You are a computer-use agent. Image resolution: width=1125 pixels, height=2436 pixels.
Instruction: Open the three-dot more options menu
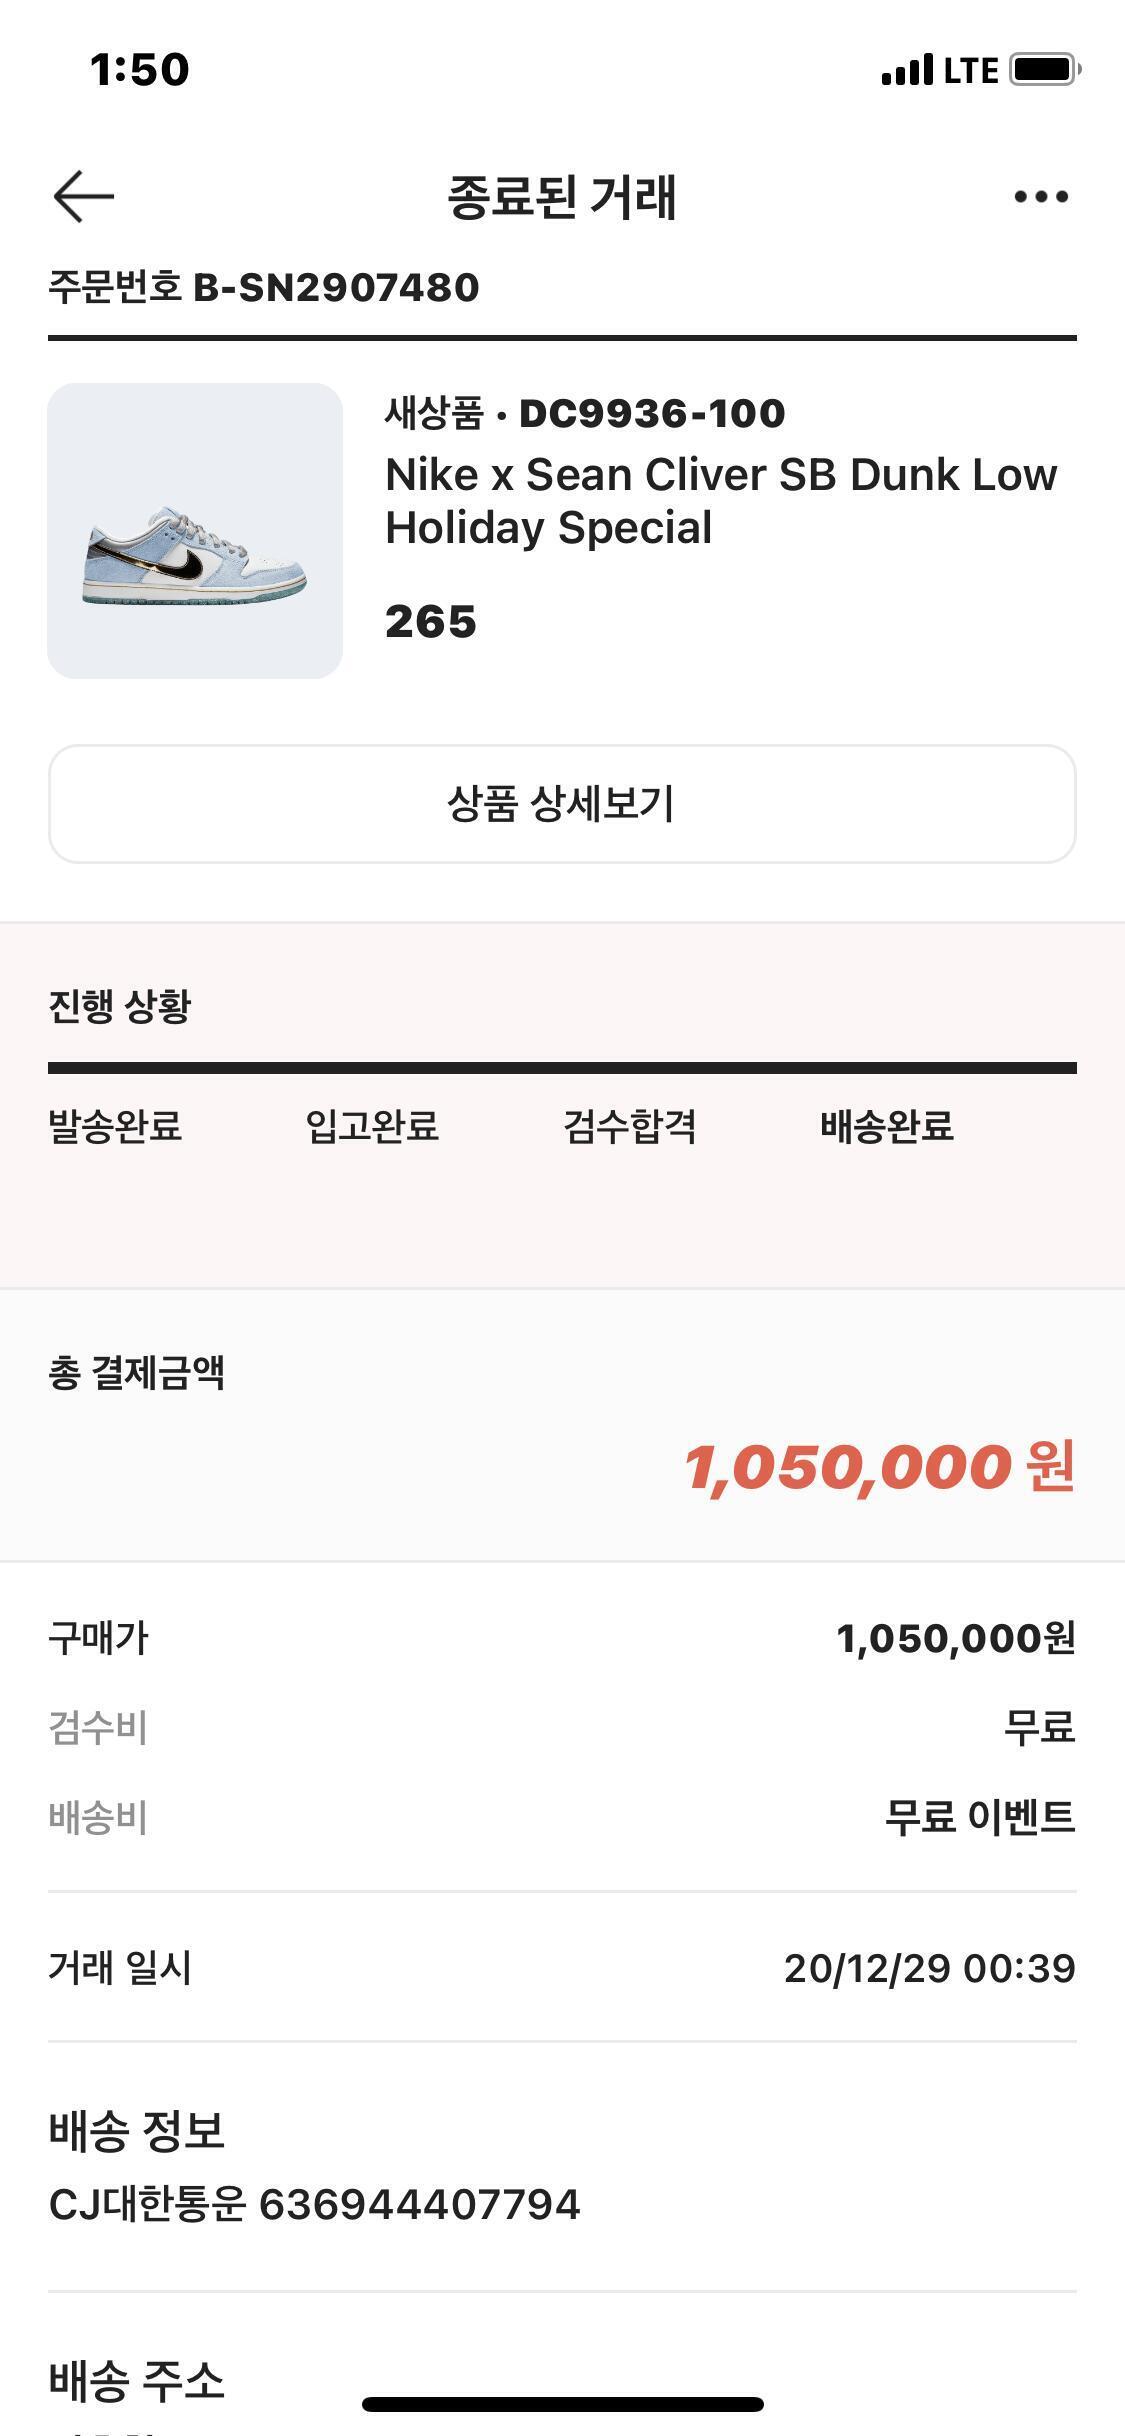[x=1041, y=197]
